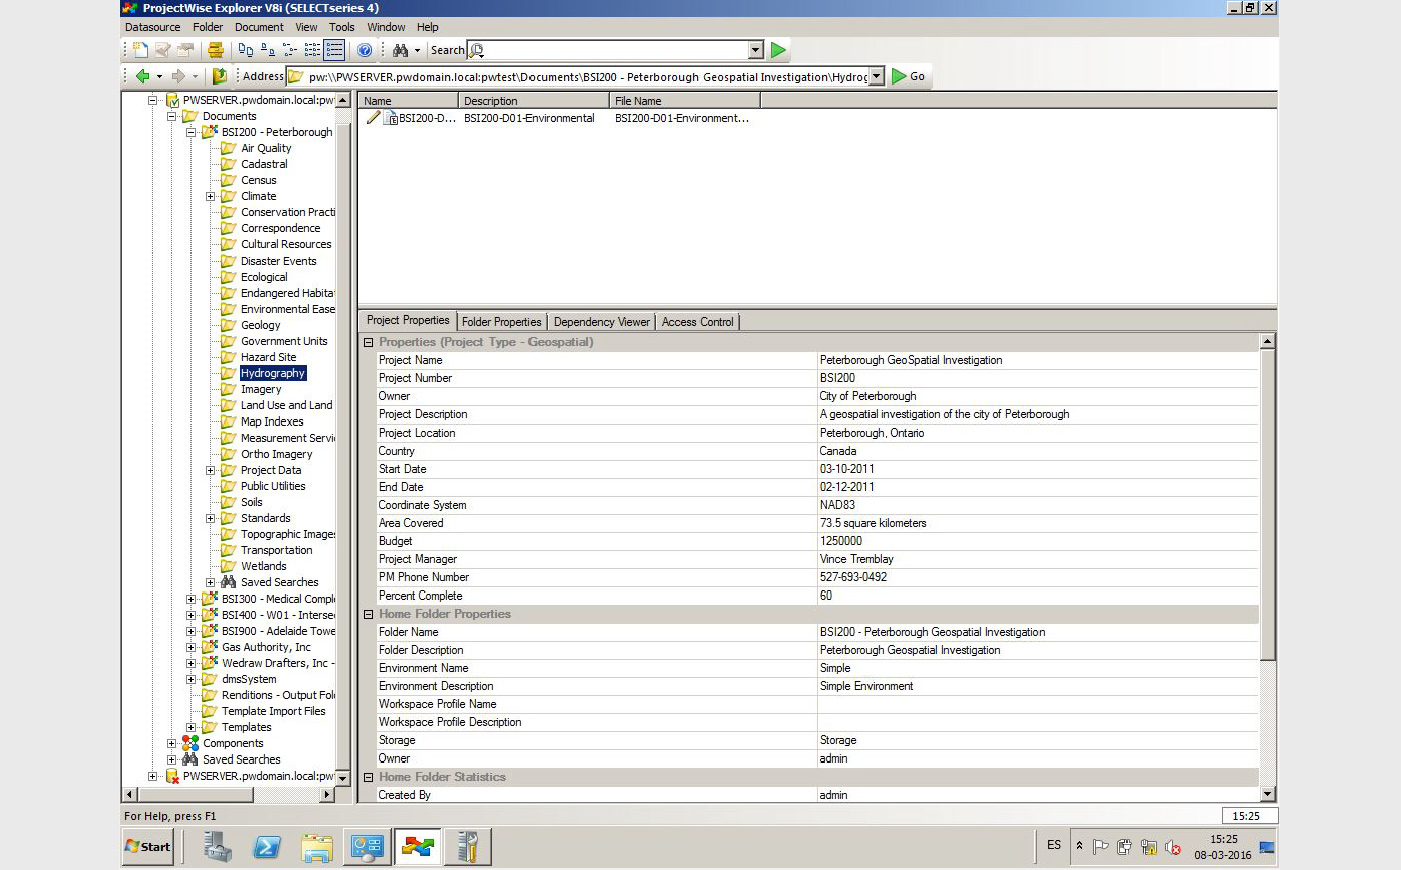1401x870 pixels.
Task: Select the Hydrography folder
Action: tap(273, 373)
